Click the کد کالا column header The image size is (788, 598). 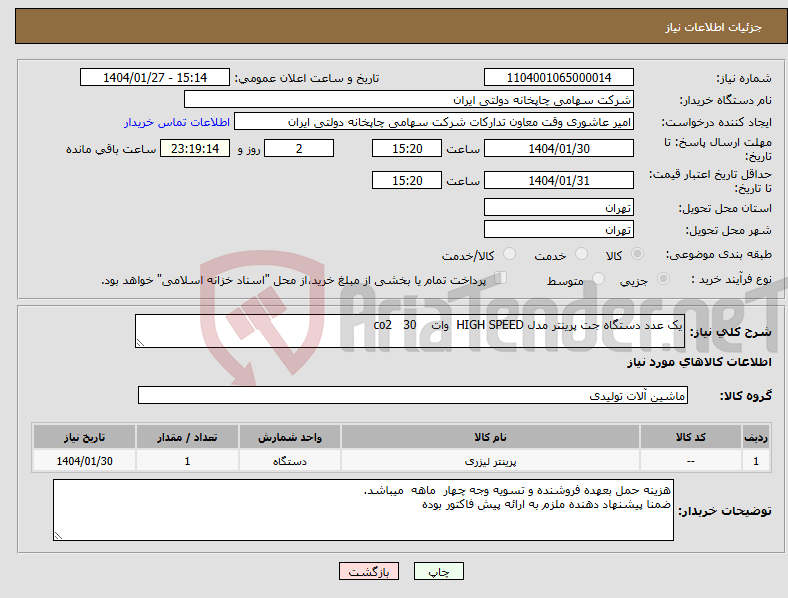point(691,437)
